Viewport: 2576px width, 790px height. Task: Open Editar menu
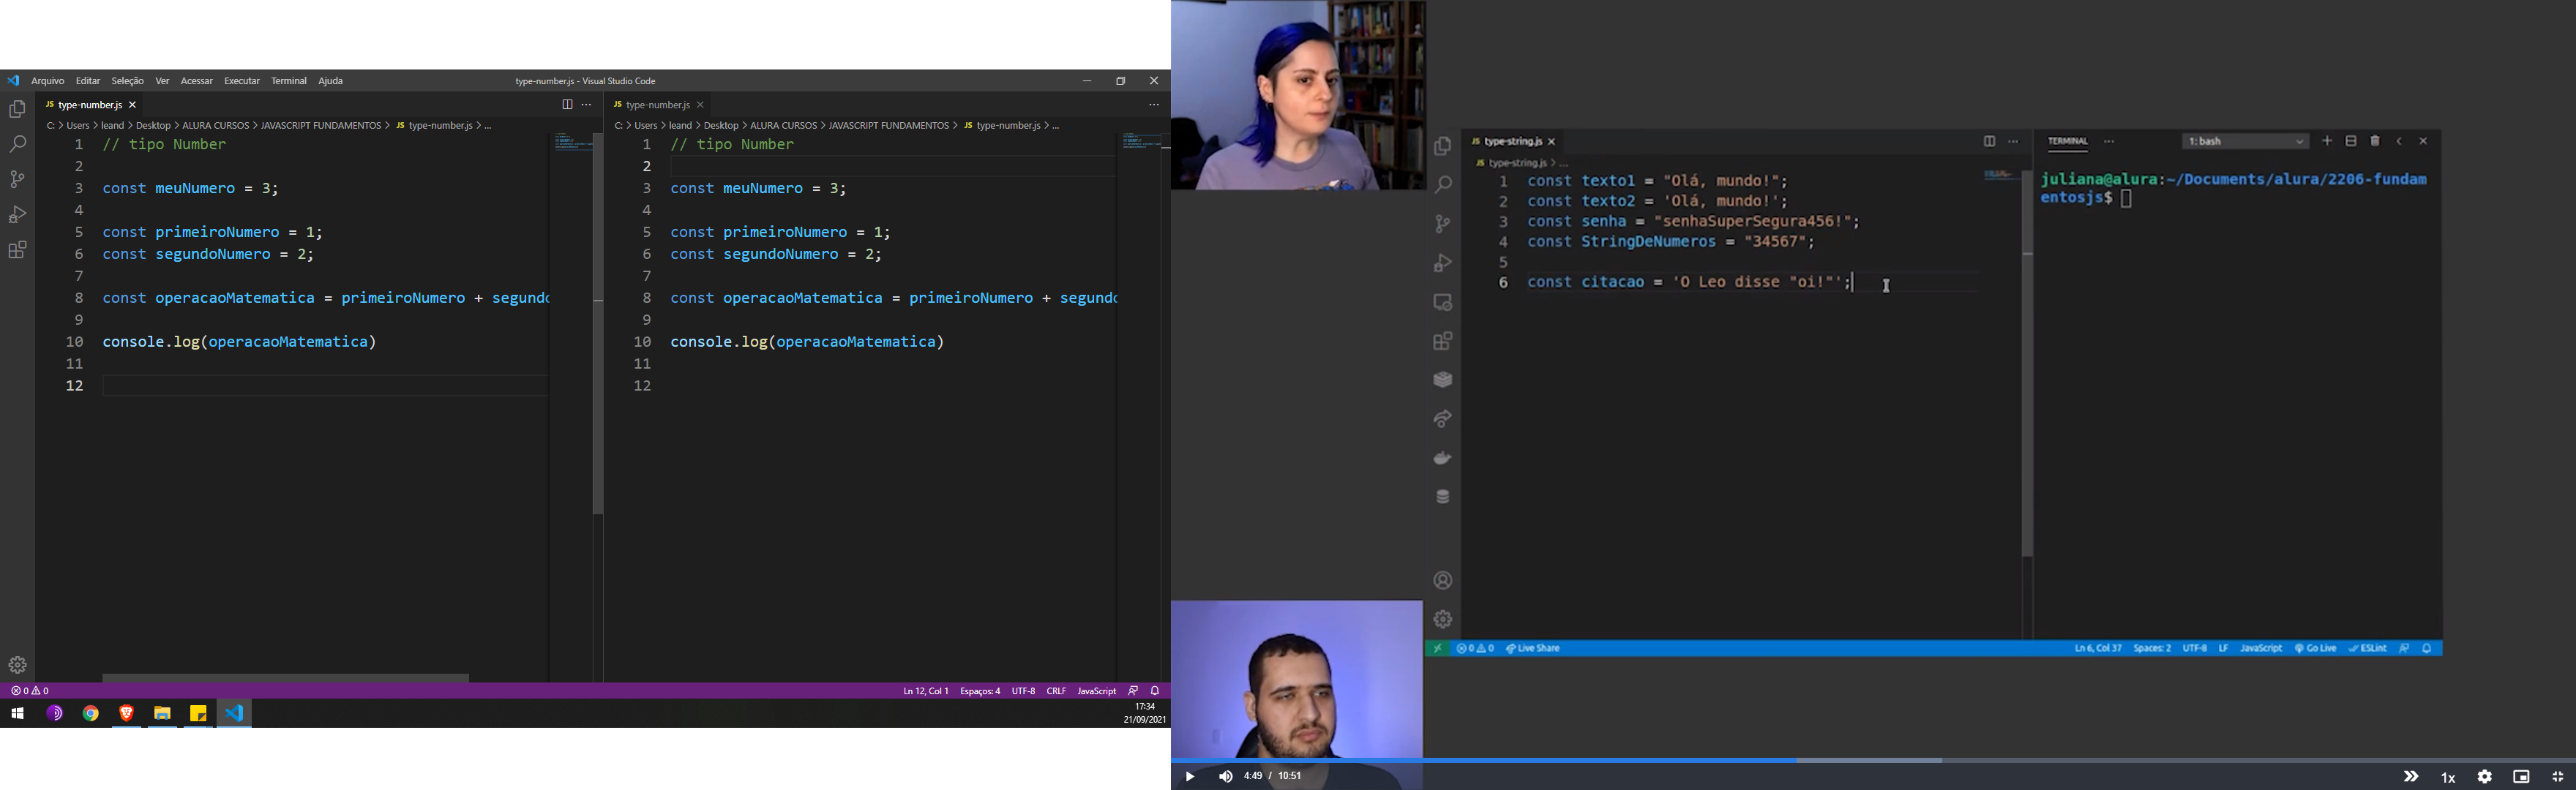tap(88, 81)
